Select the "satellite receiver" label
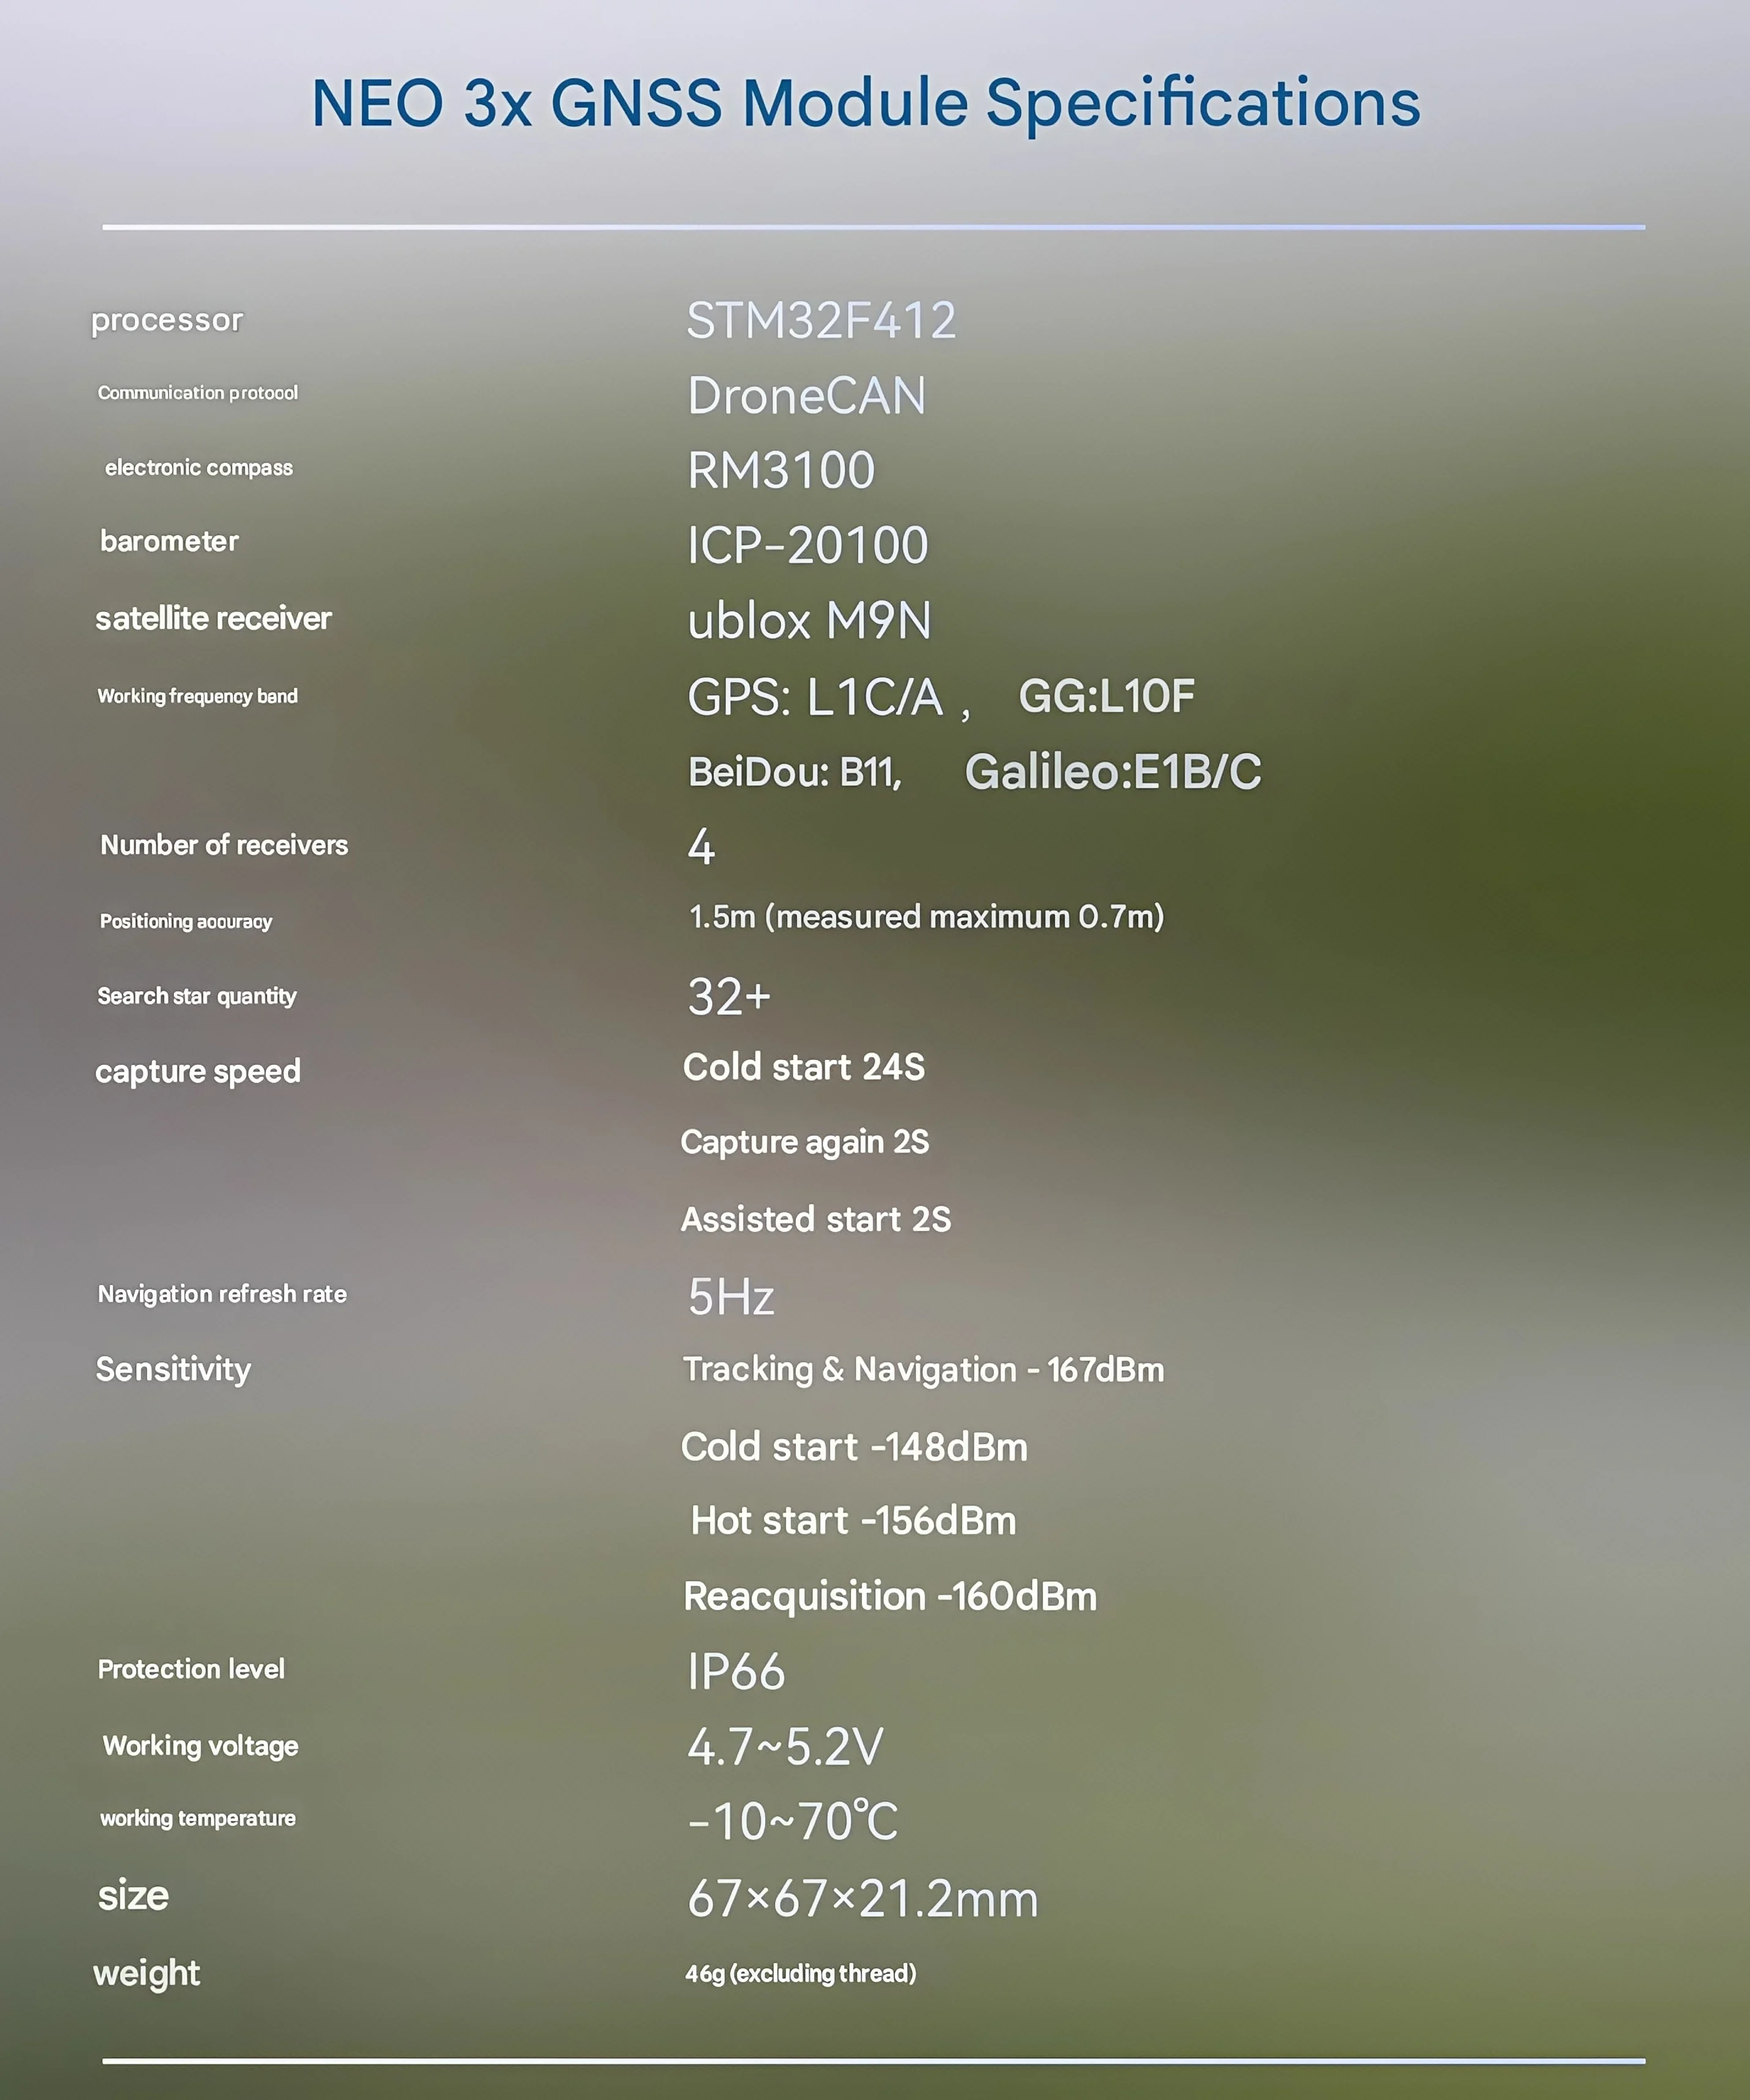The height and width of the screenshot is (2100, 1750). click(213, 619)
